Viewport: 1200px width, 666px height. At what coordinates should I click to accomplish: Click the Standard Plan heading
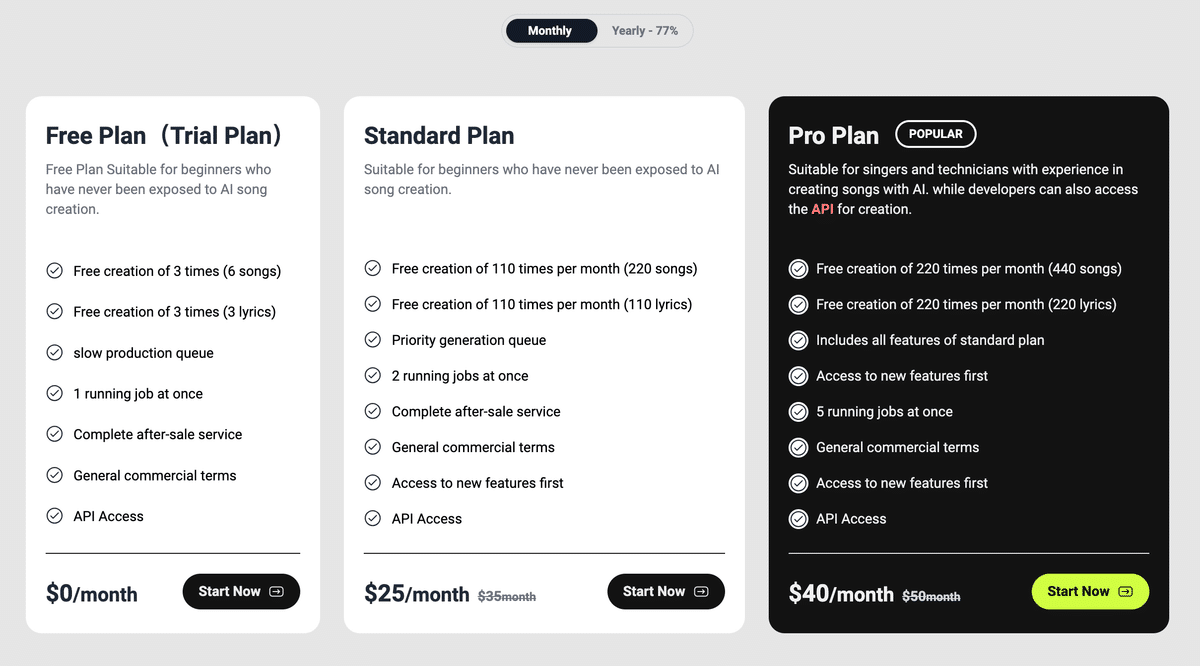pyautogui.click(x=439, y=136)
